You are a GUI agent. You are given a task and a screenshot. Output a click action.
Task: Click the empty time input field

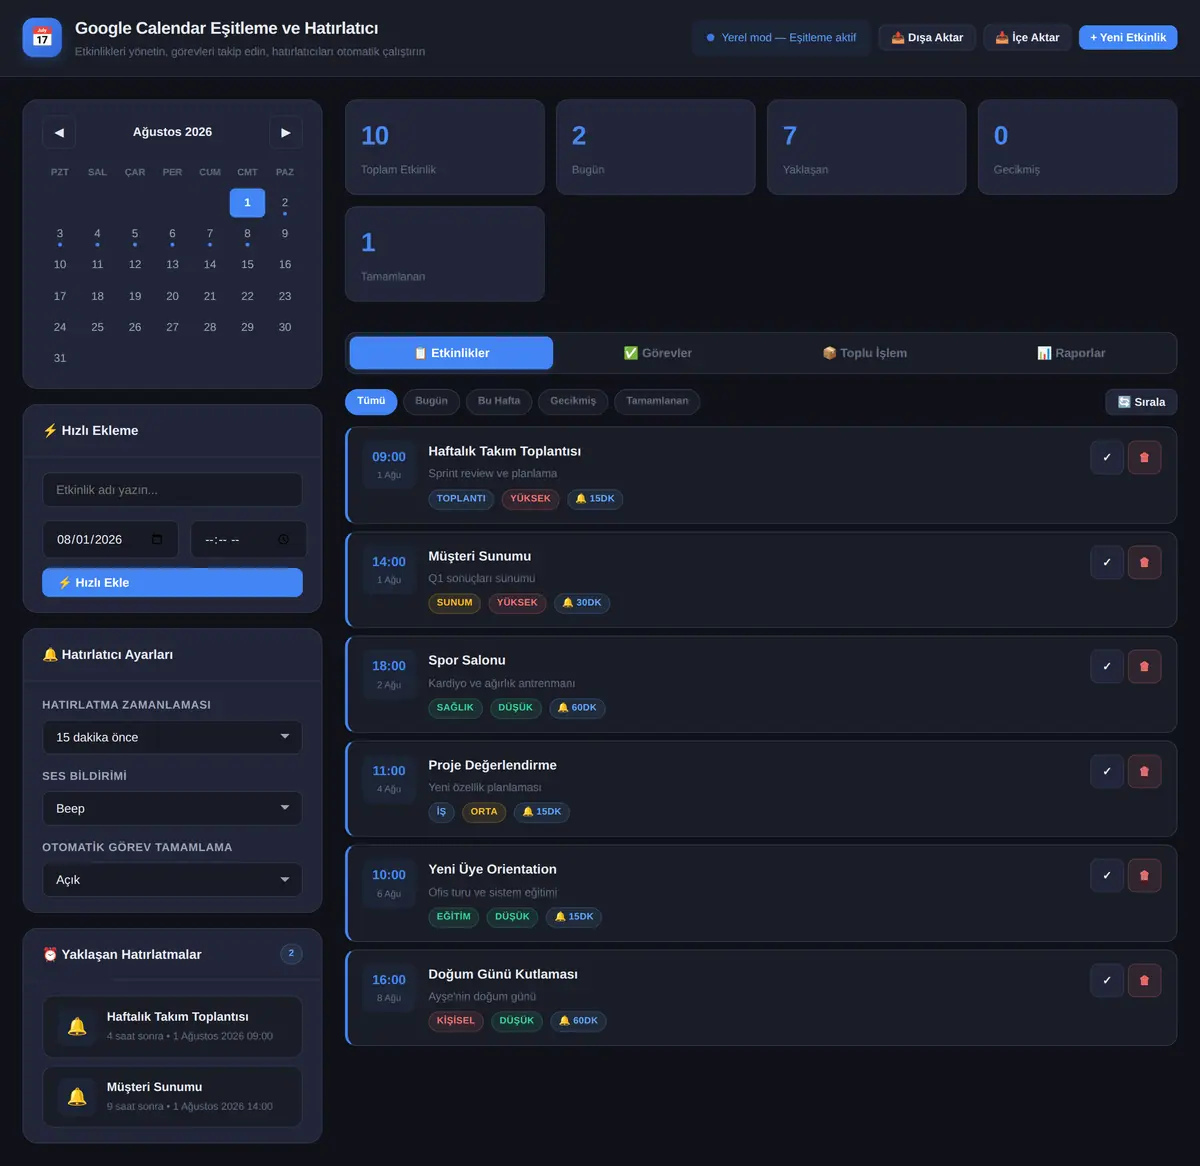(x=248, y=539)
